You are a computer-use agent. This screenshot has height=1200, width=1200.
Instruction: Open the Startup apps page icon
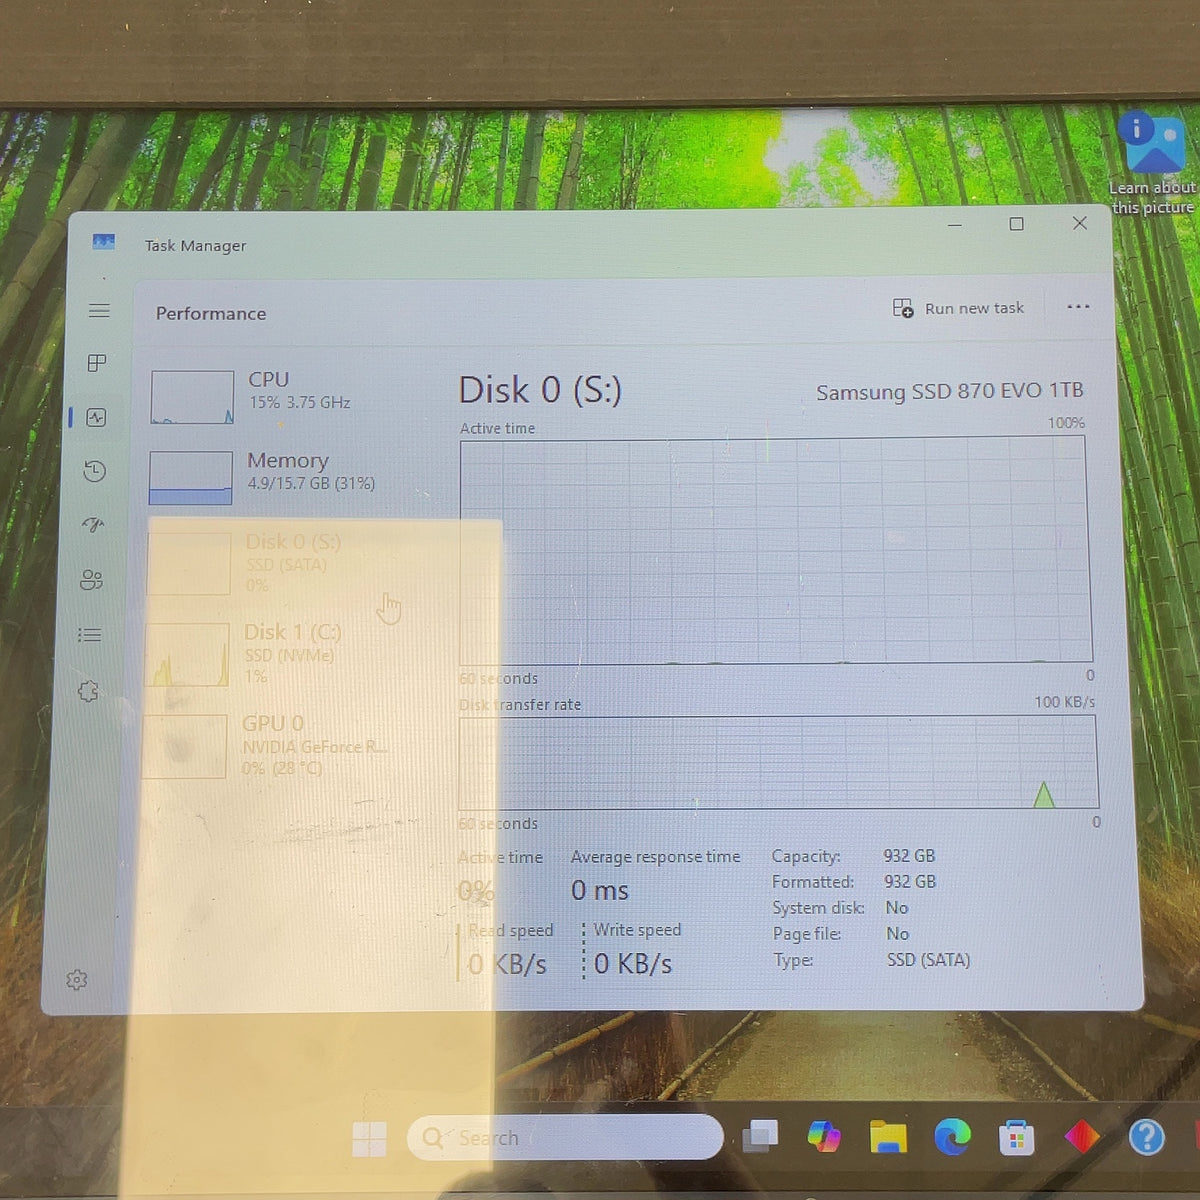pos(93,524)
